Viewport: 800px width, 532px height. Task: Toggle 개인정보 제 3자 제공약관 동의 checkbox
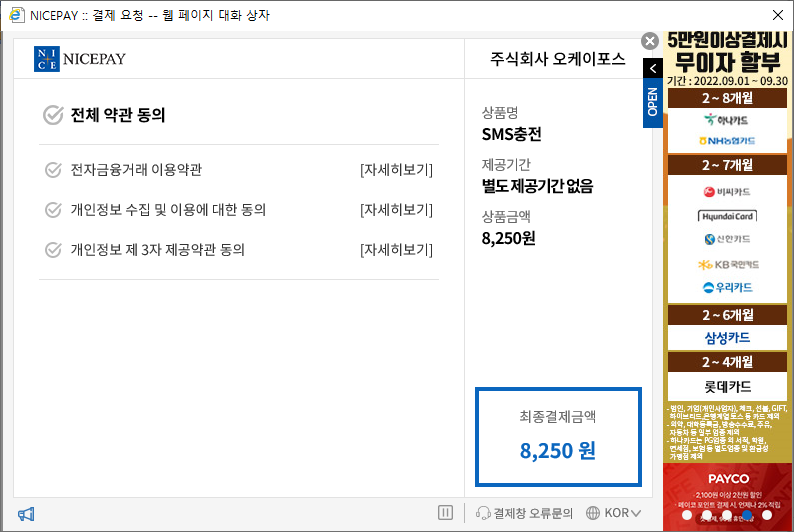[x=54, y=250]
